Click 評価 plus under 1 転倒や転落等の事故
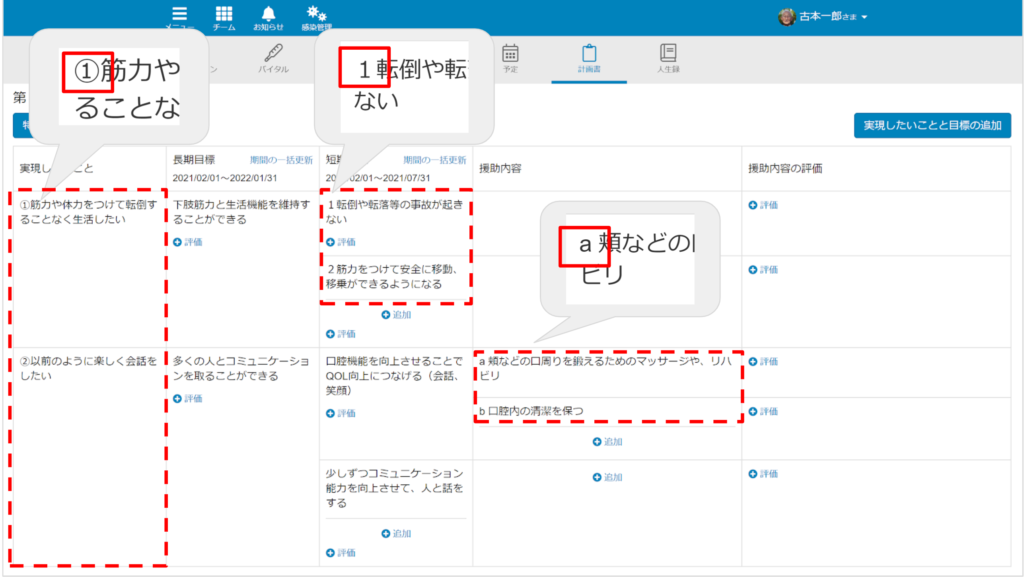The width and height of the screenshot is (1024, 577). tap(341, 242)
